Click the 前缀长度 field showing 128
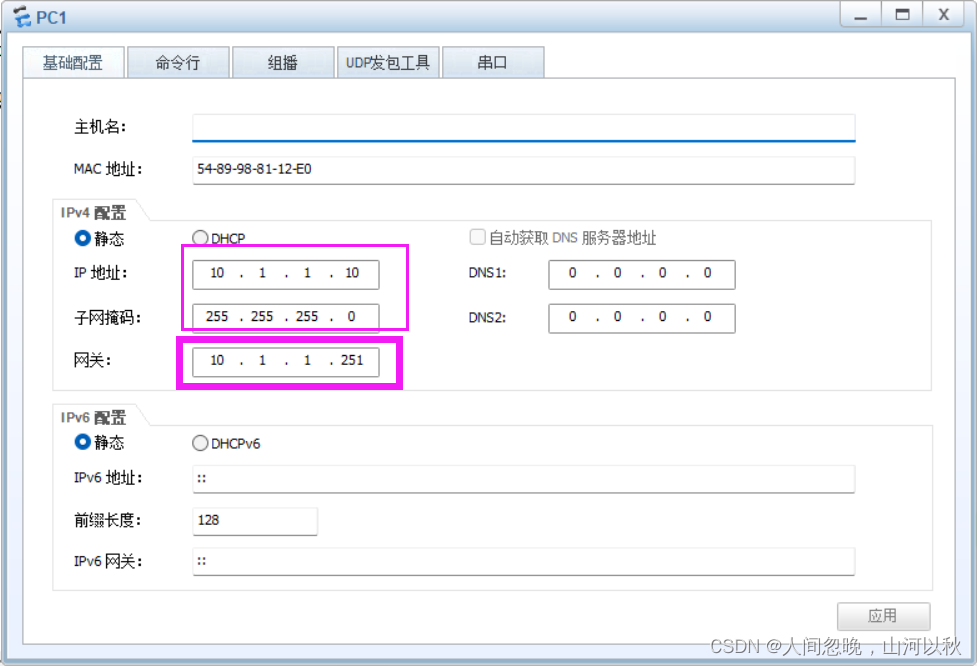This screenshot has width=977, height=666. click(255, 521)
